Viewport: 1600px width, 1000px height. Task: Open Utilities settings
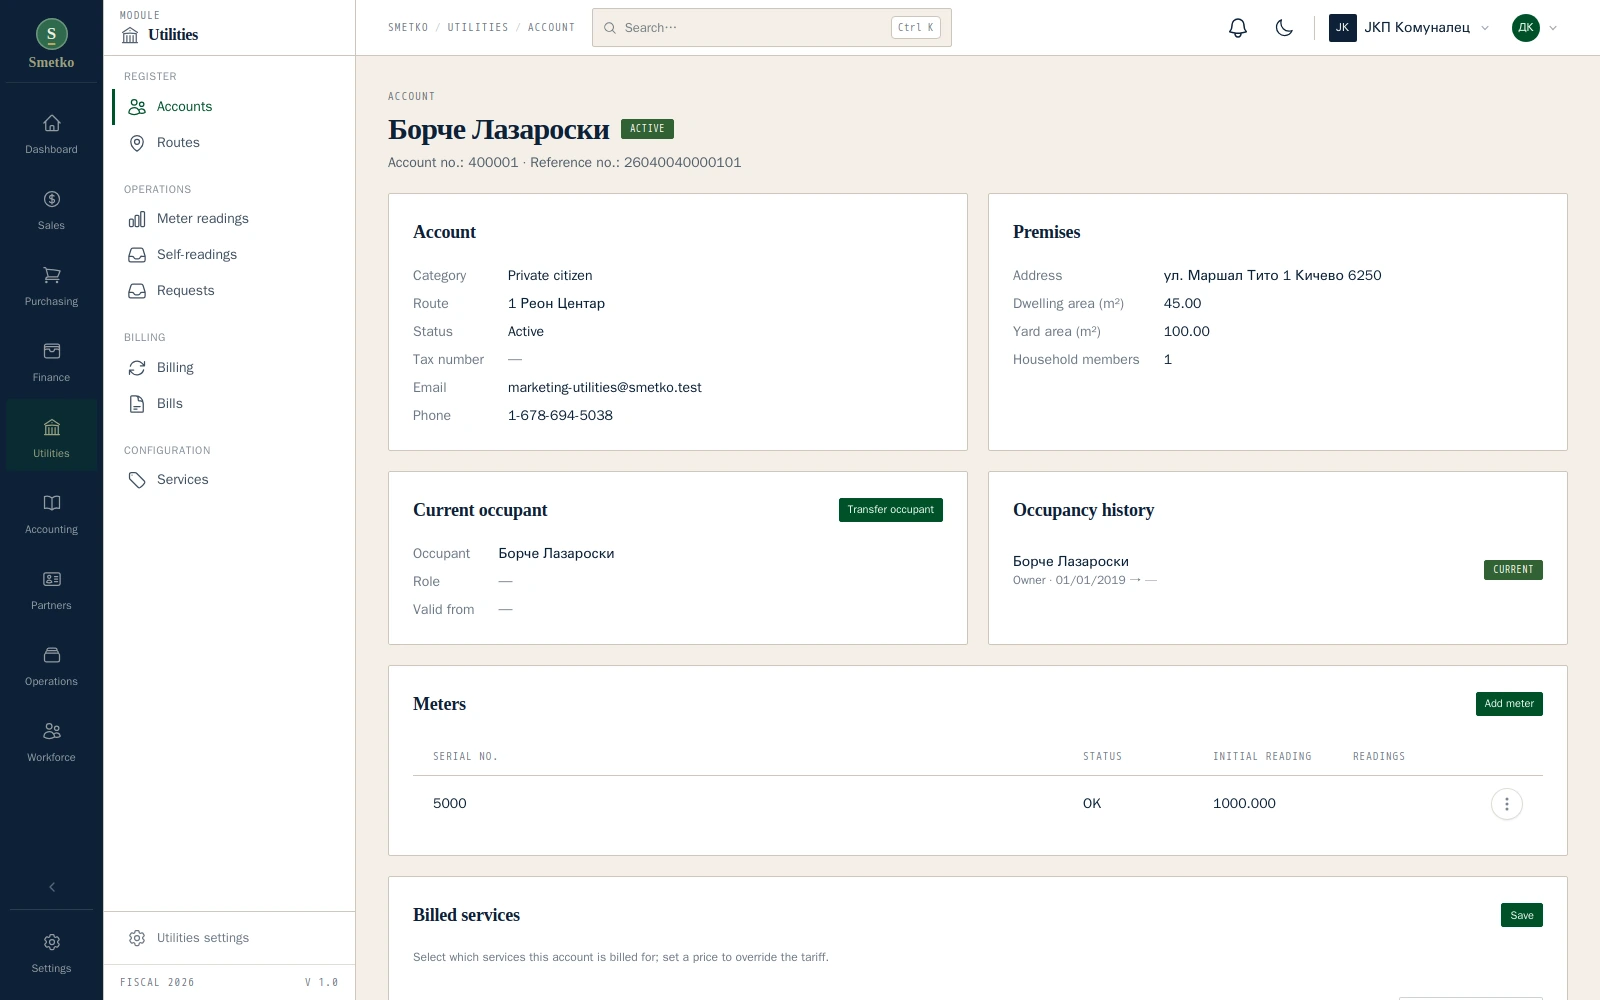coord(229,938)
